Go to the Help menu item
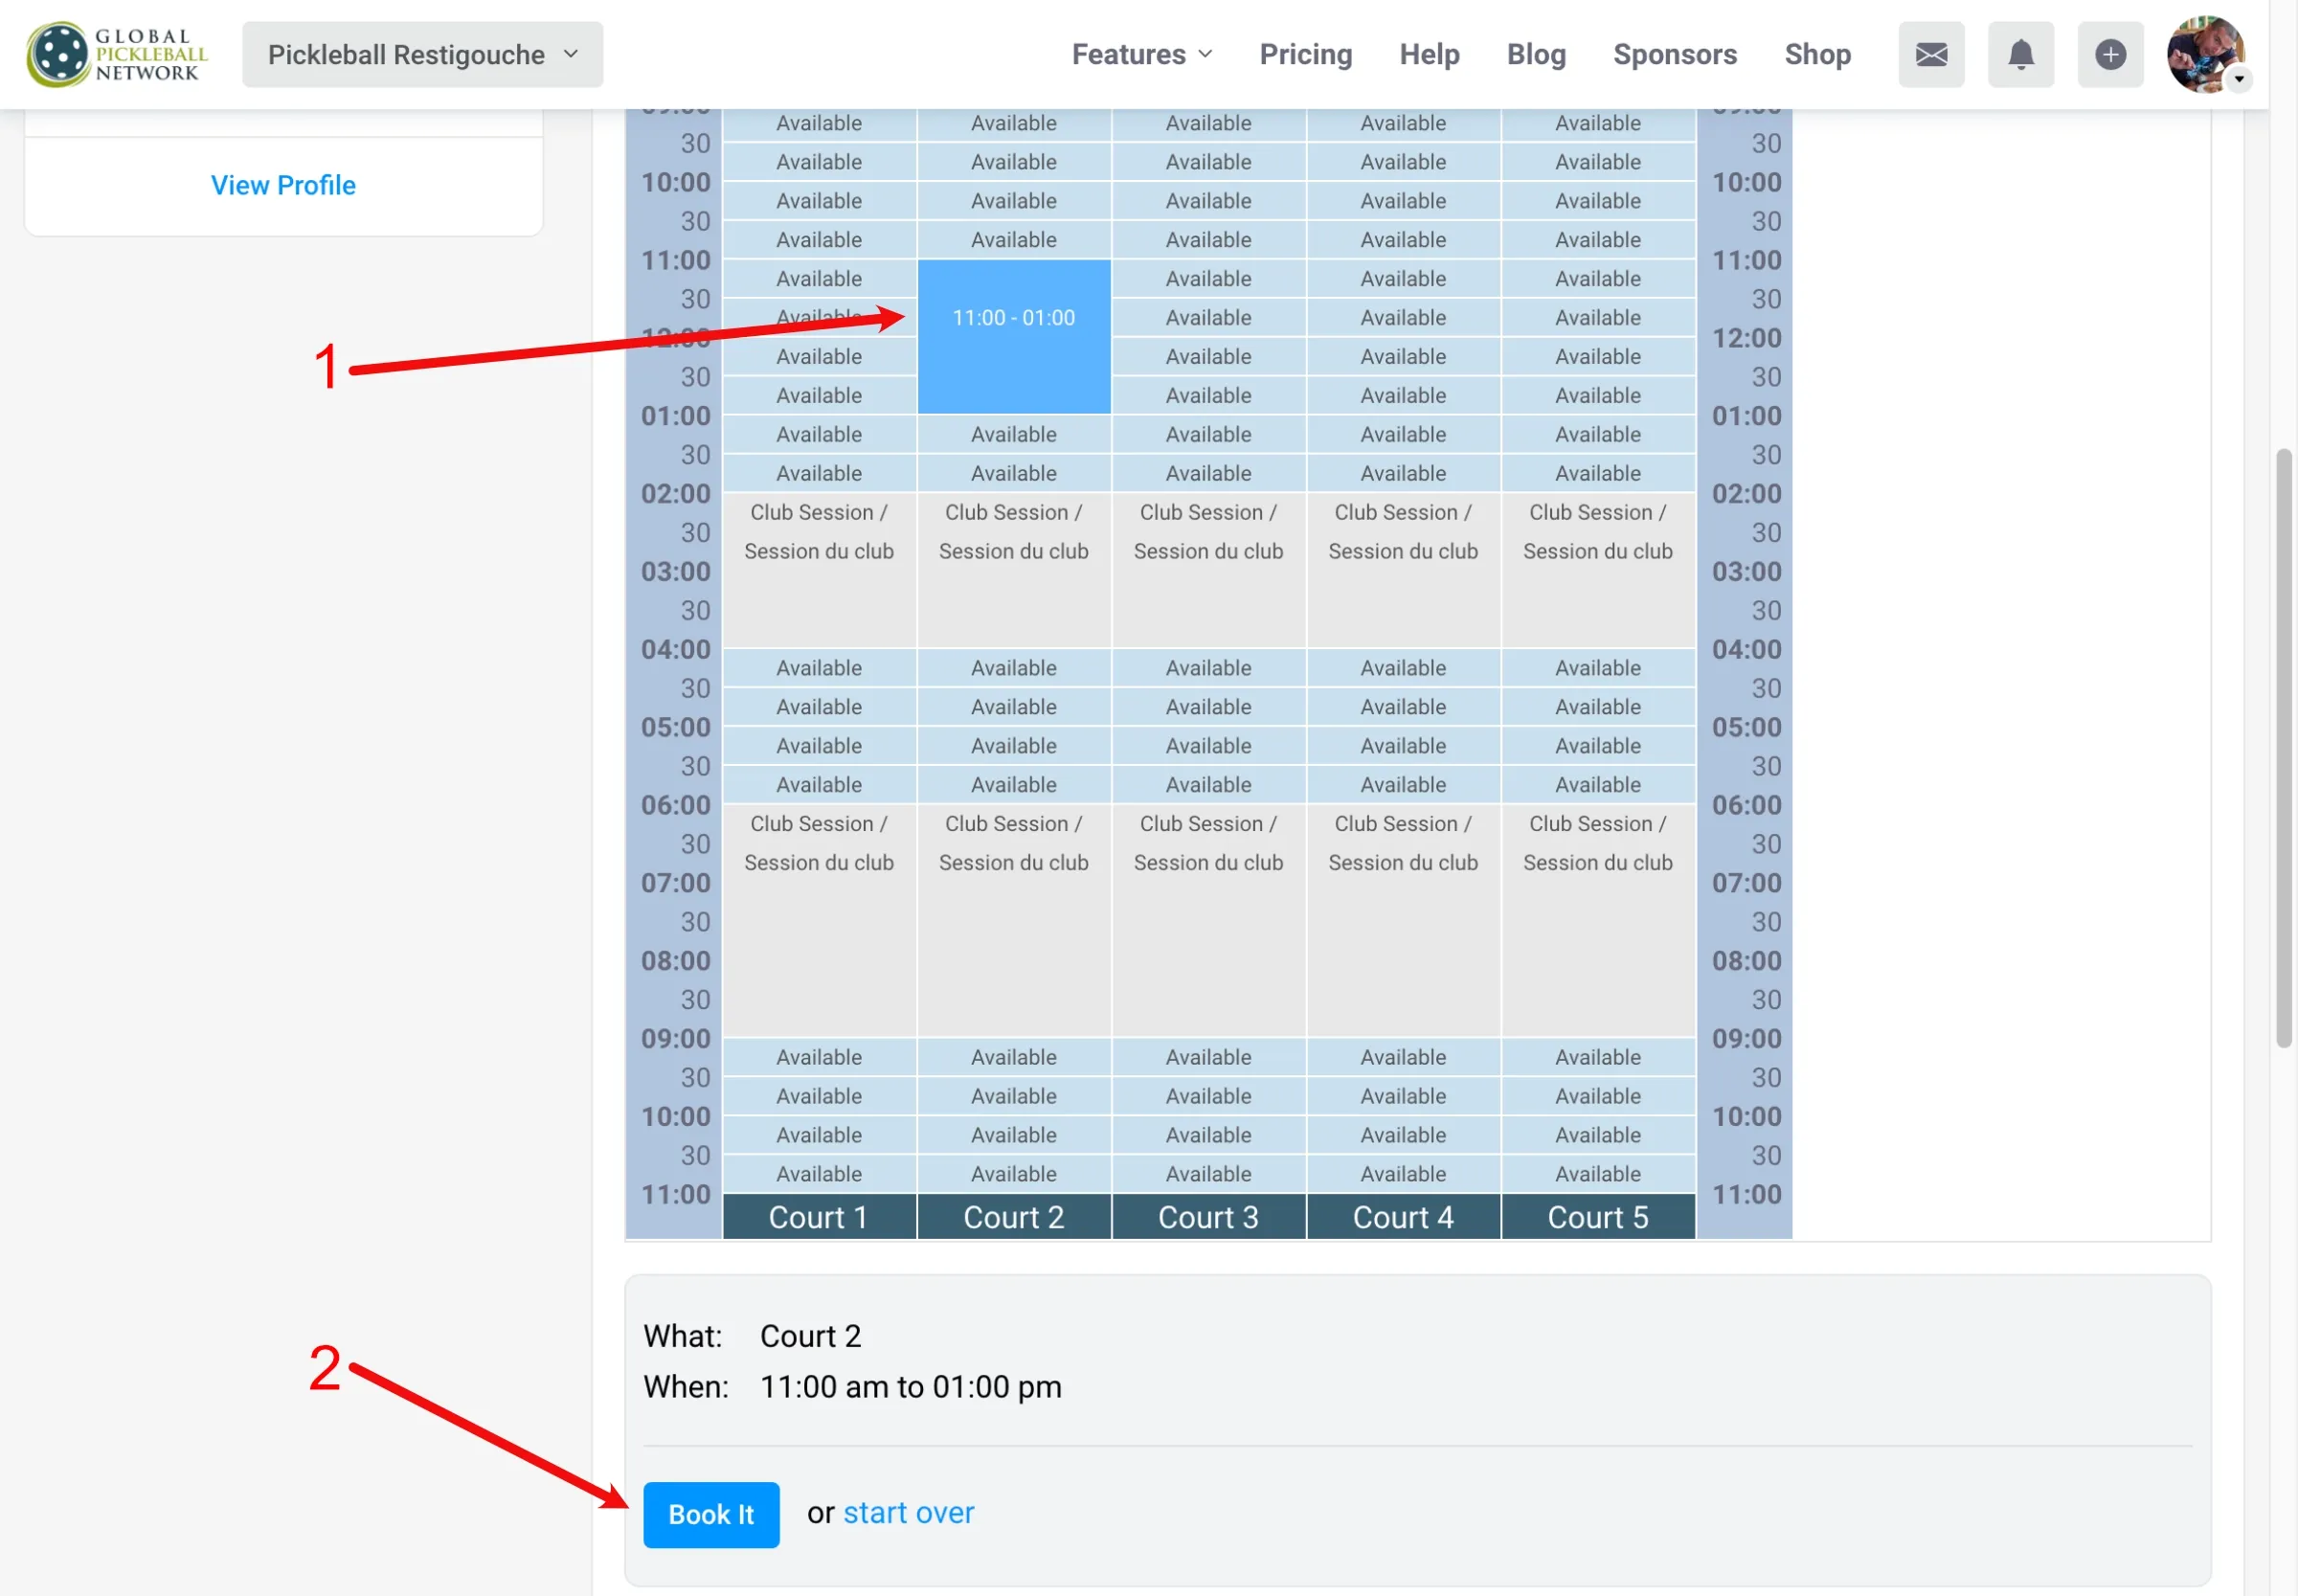2298x1596 pixels. 1428,54
